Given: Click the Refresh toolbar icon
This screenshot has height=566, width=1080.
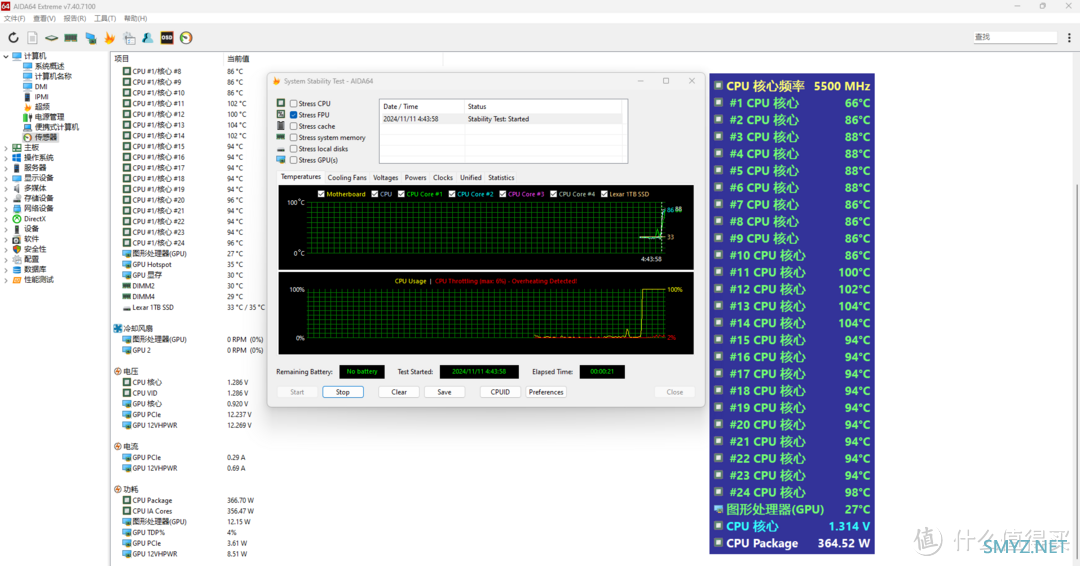Looking at the screenshot, I should pyautogui.click(x=13, y=38).
